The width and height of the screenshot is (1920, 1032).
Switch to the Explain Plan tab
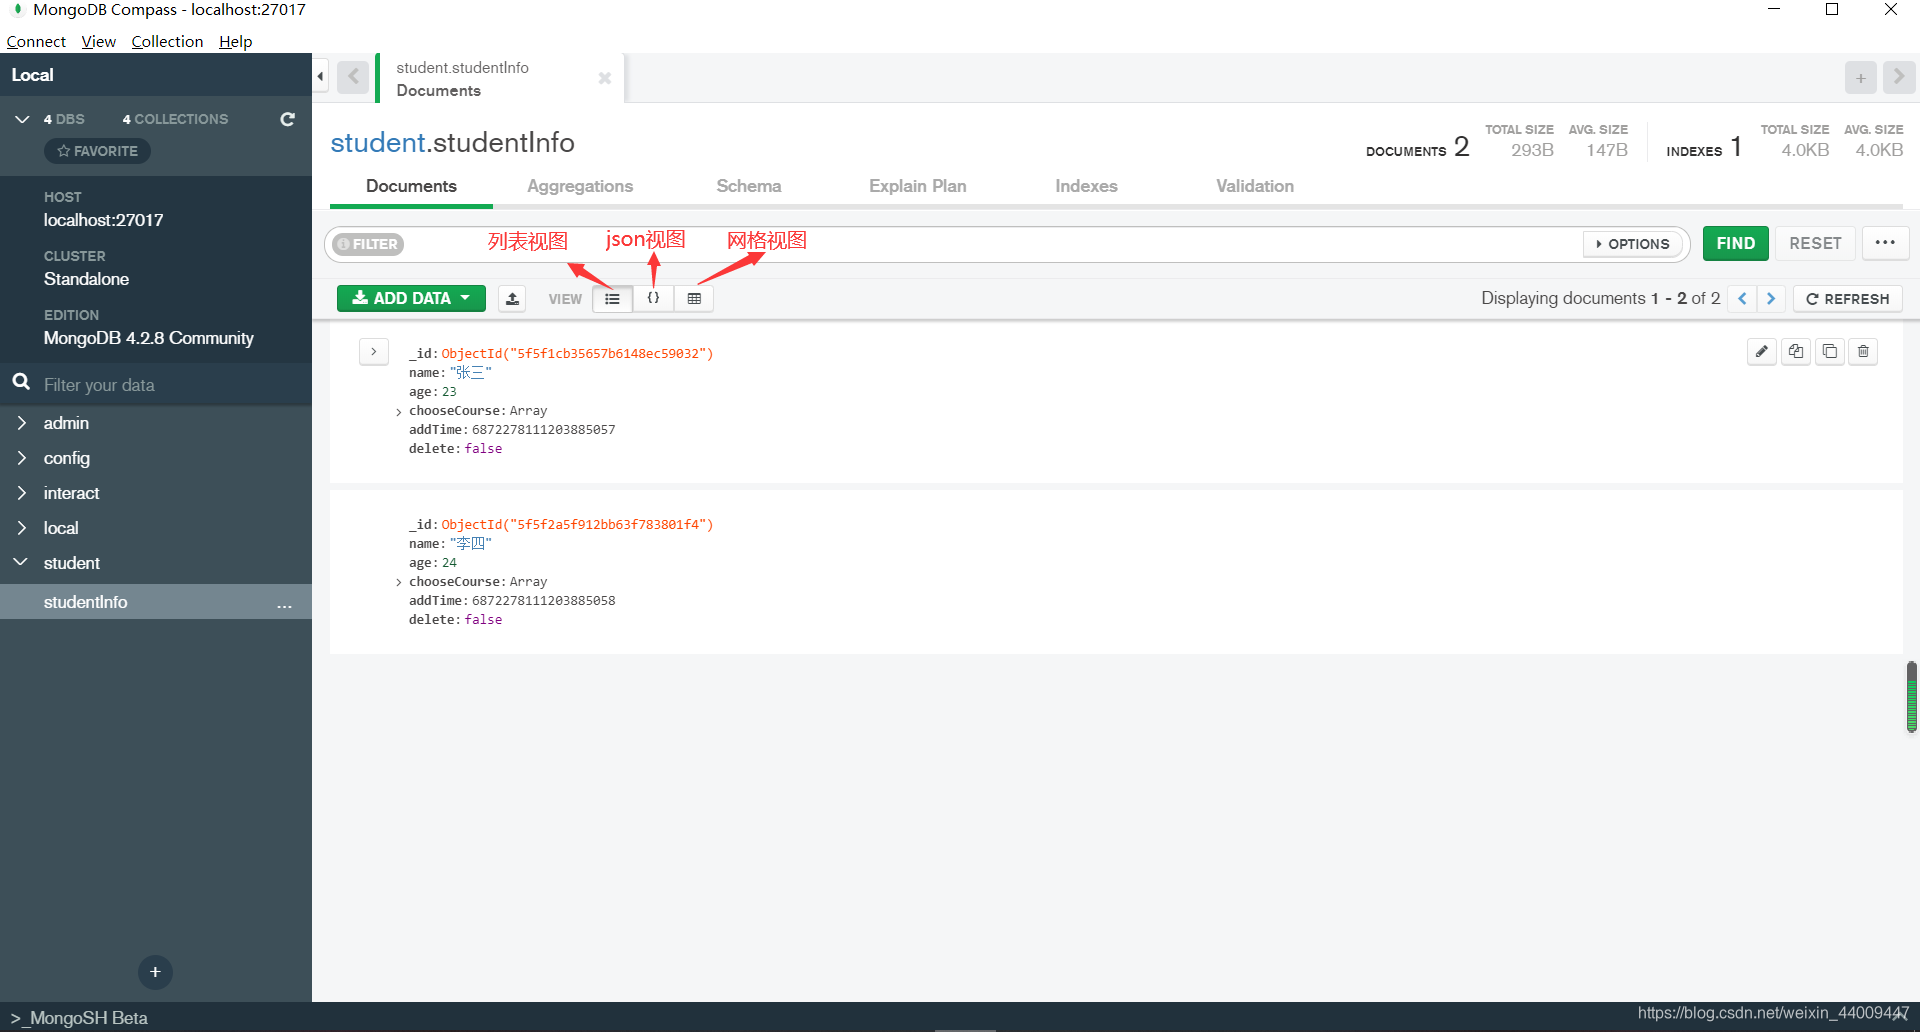917,186
